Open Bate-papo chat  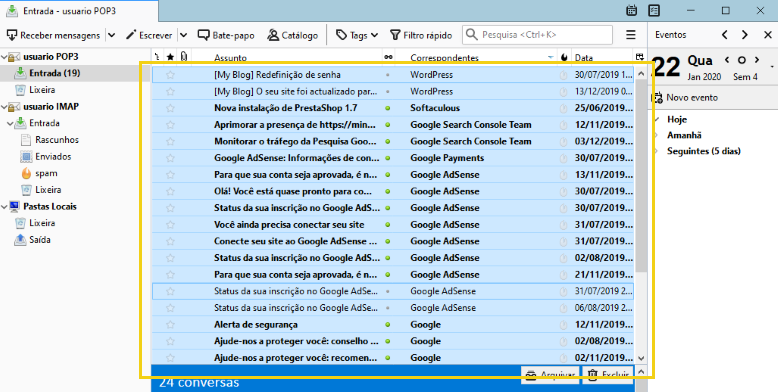coord(226,35)
